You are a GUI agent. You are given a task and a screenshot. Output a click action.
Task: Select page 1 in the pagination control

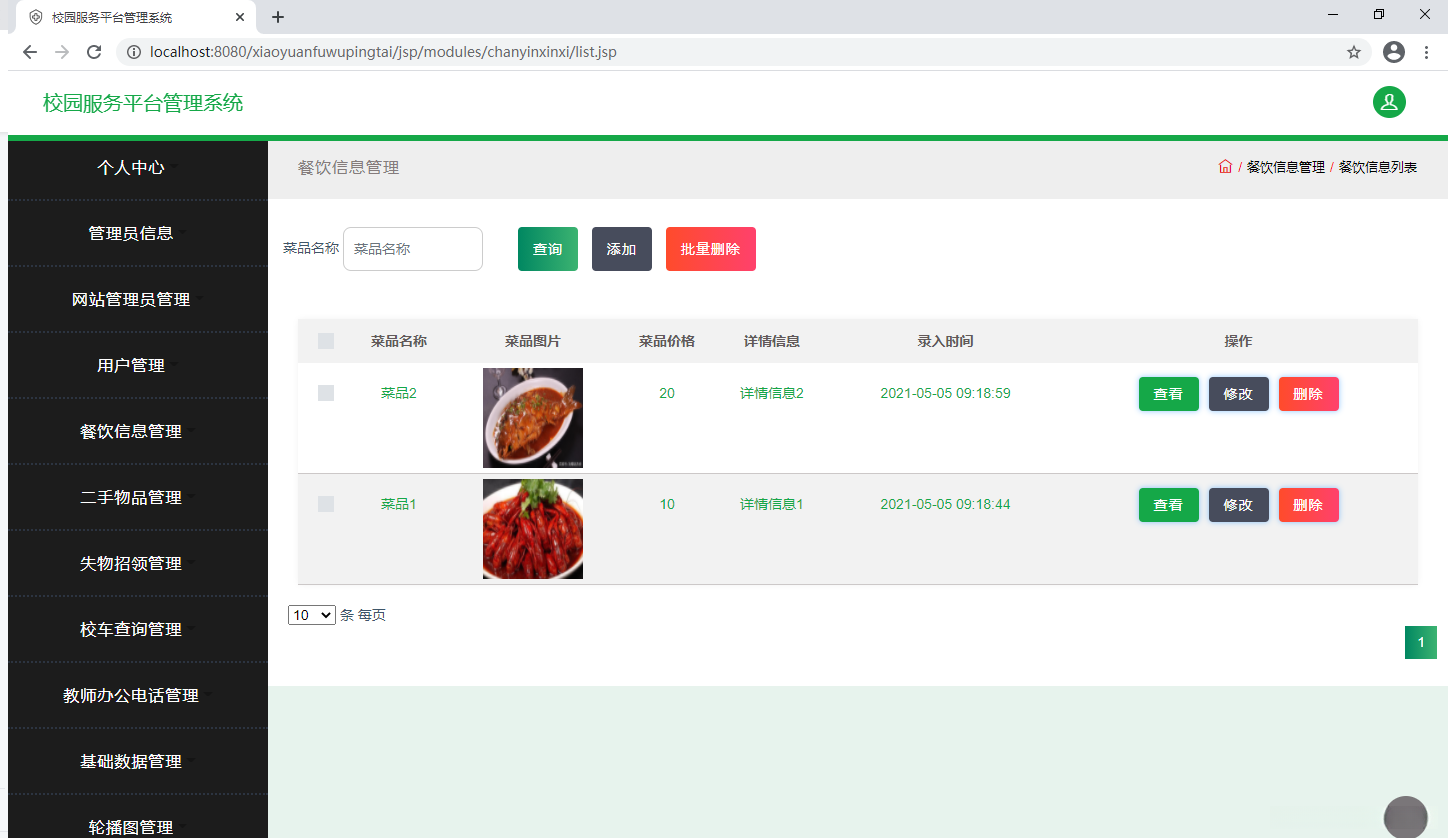coord(1421,642)
